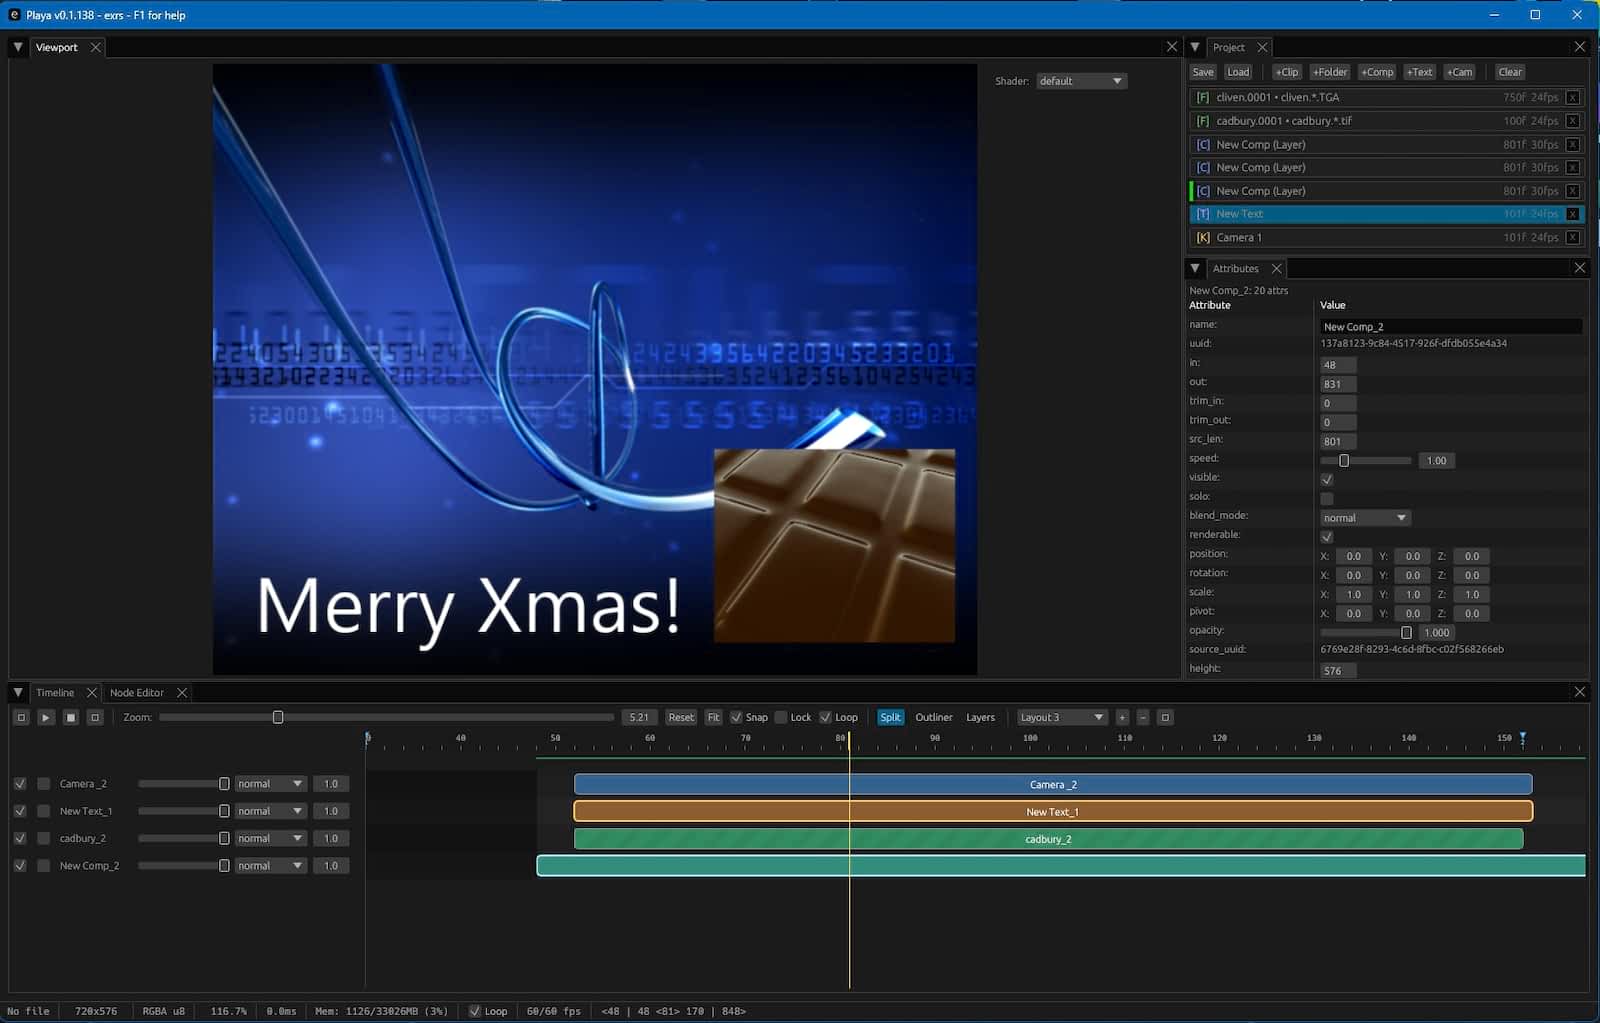Collapse the Attributes panel with its triangle
The width and height of the screenshot is (1600, 1023).
1195,268
